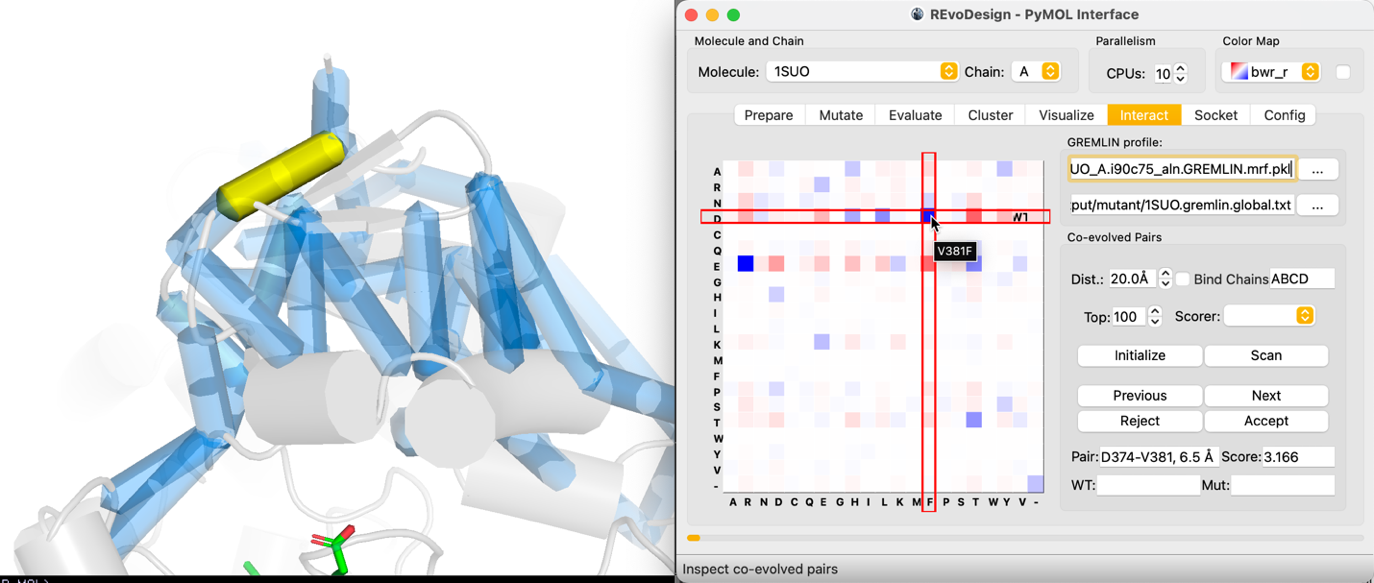Screen dimensions: 1374x583
Task: Click the dark blue cell in row E
Action: (745, 263)
